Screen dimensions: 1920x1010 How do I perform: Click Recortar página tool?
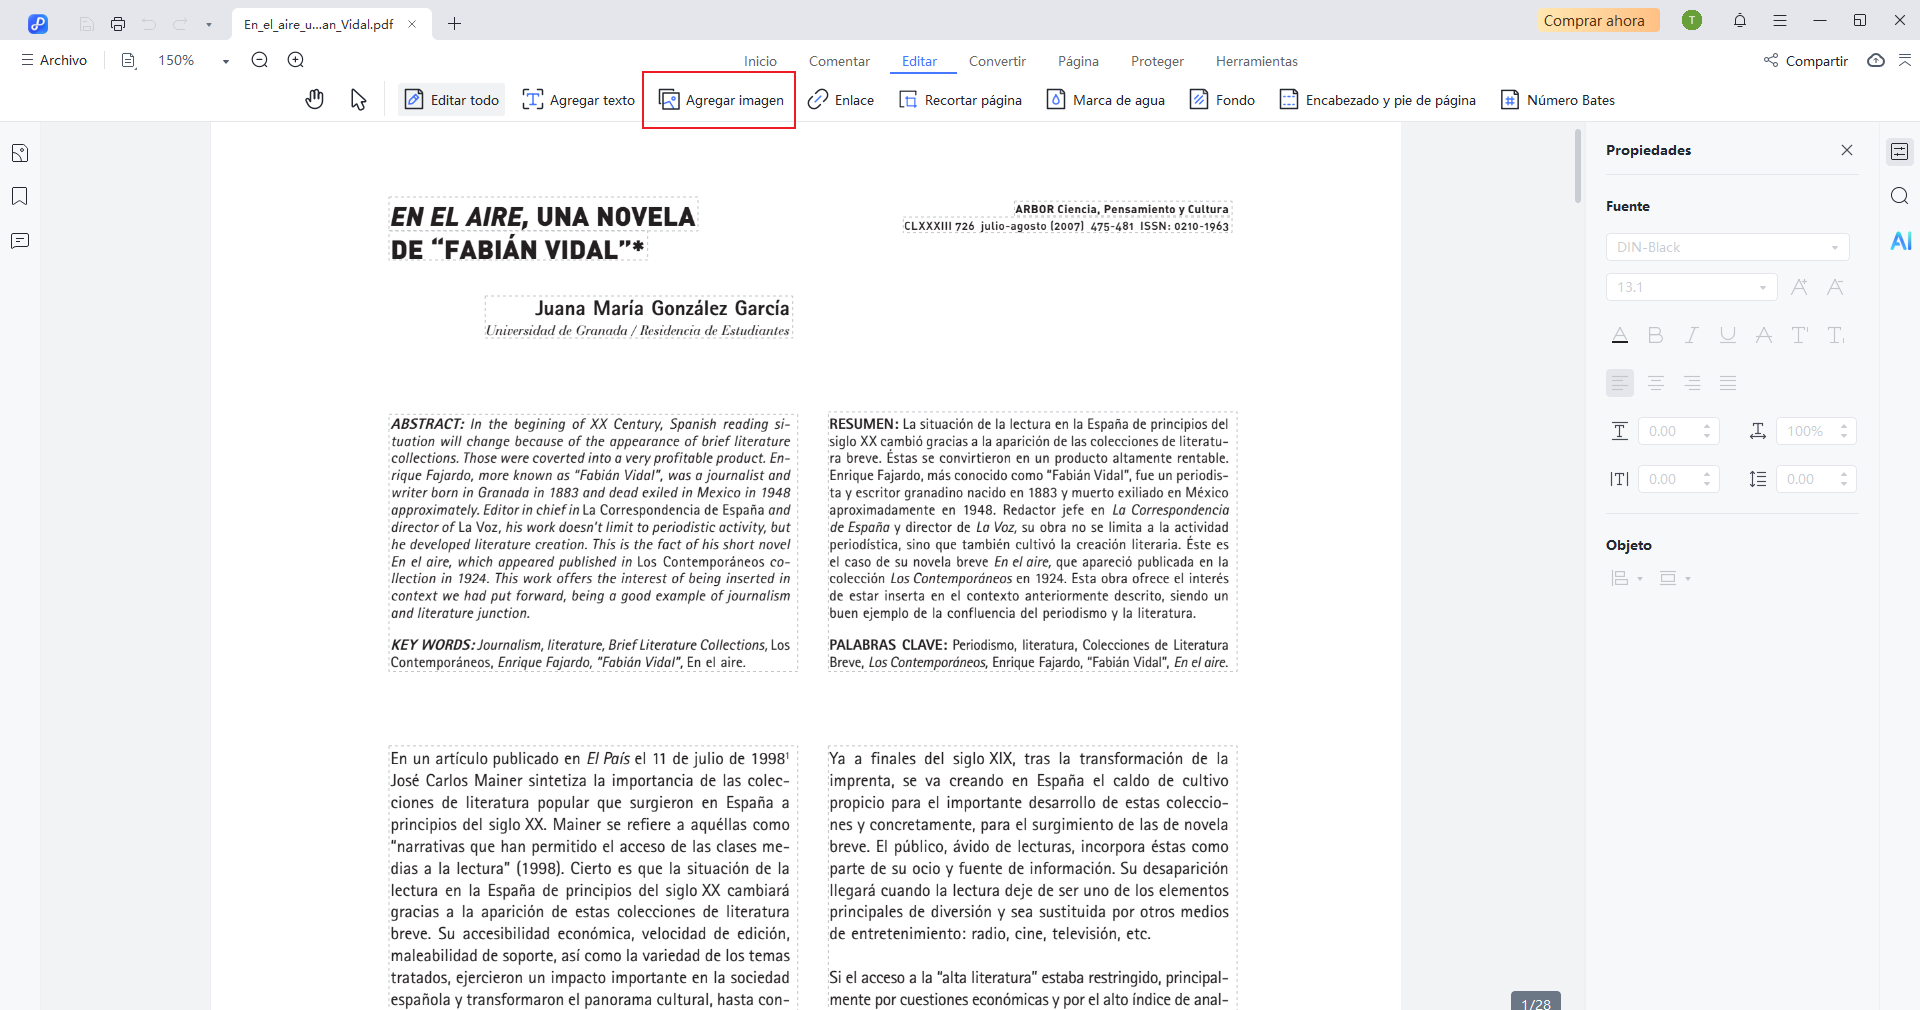[x=960, y=100]
